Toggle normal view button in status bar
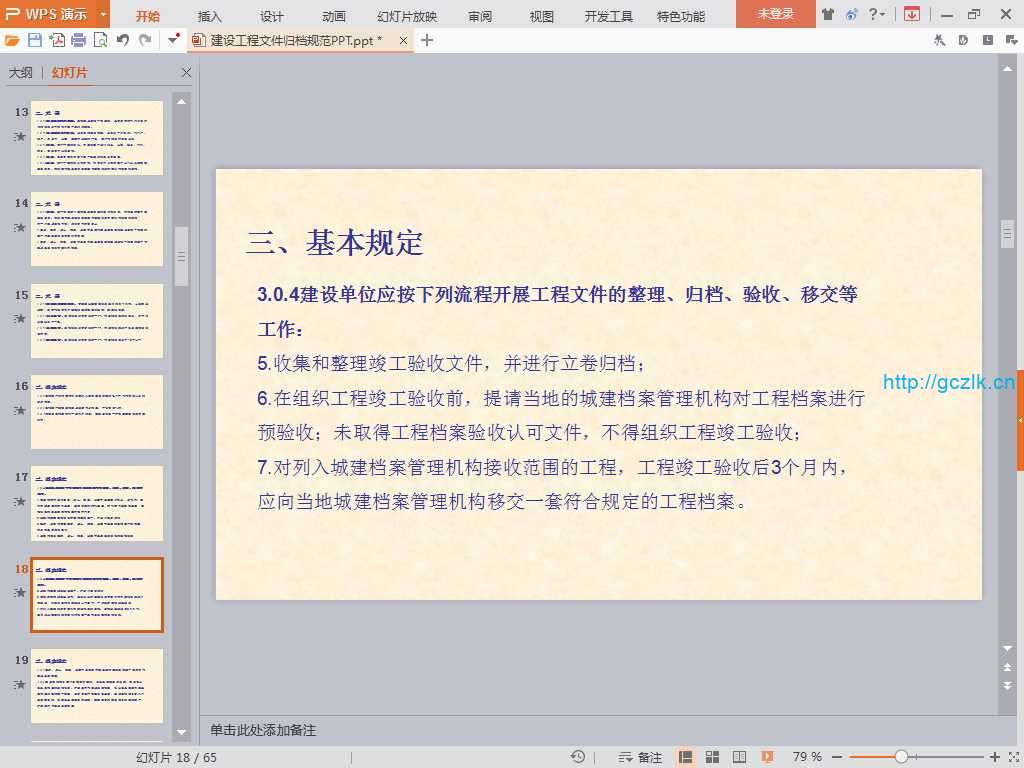This screenshot has height=768, width=1024. pyautogui.click(x=686, y=757)
